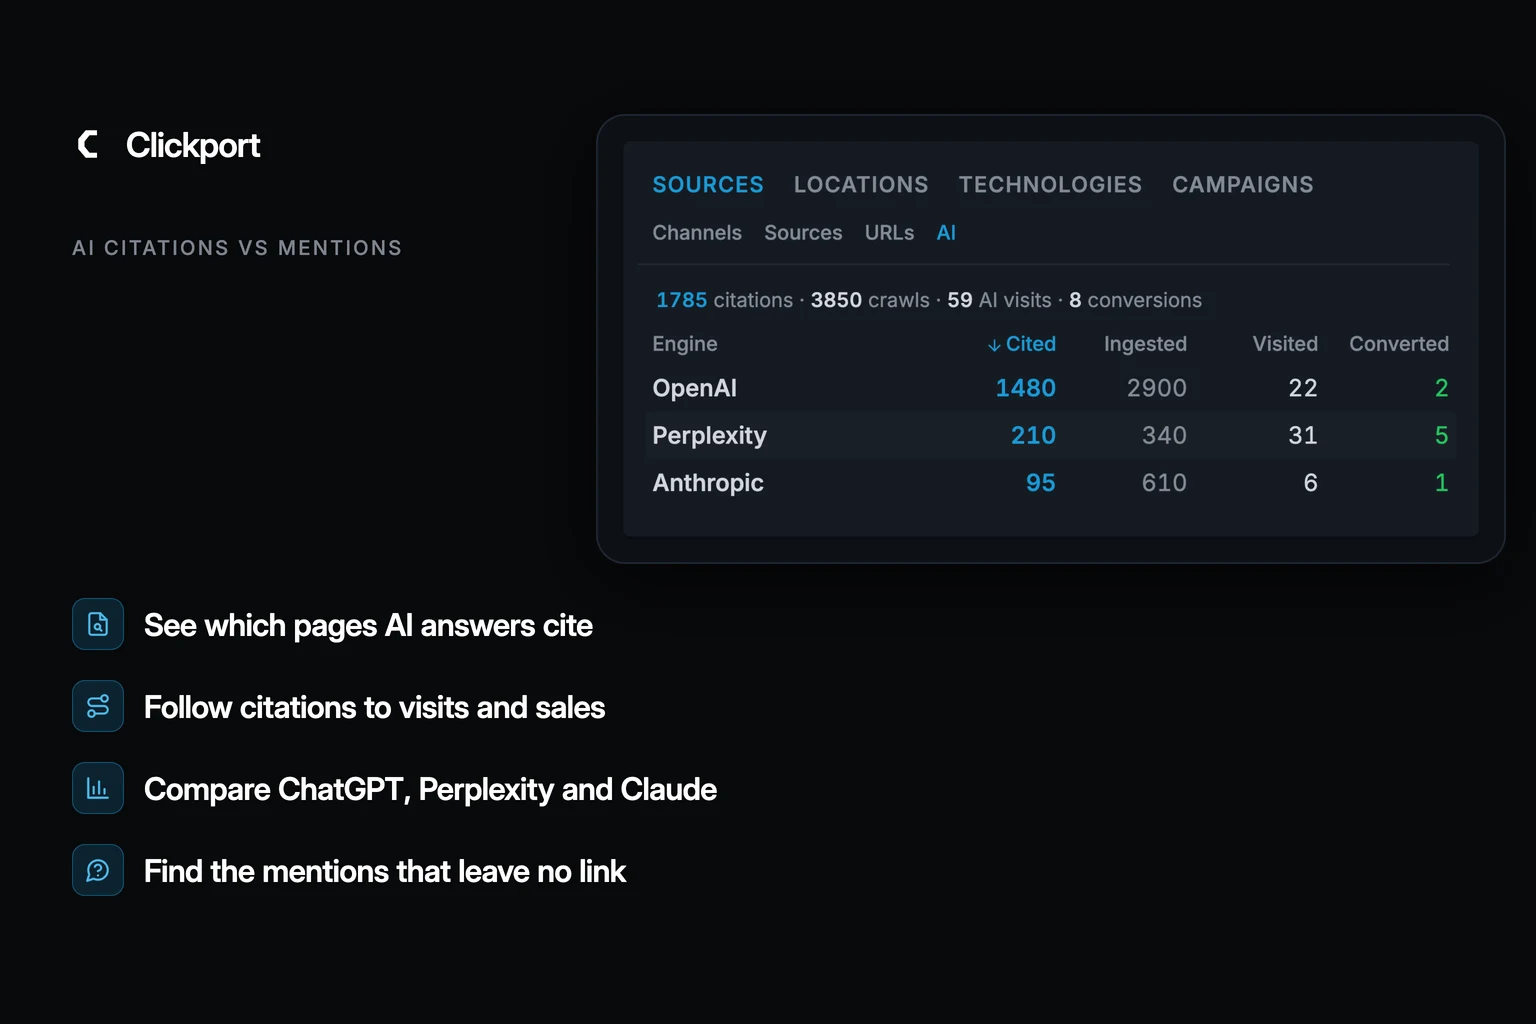Click OpenAI's visited value 22

click(x=1303, y=388)
